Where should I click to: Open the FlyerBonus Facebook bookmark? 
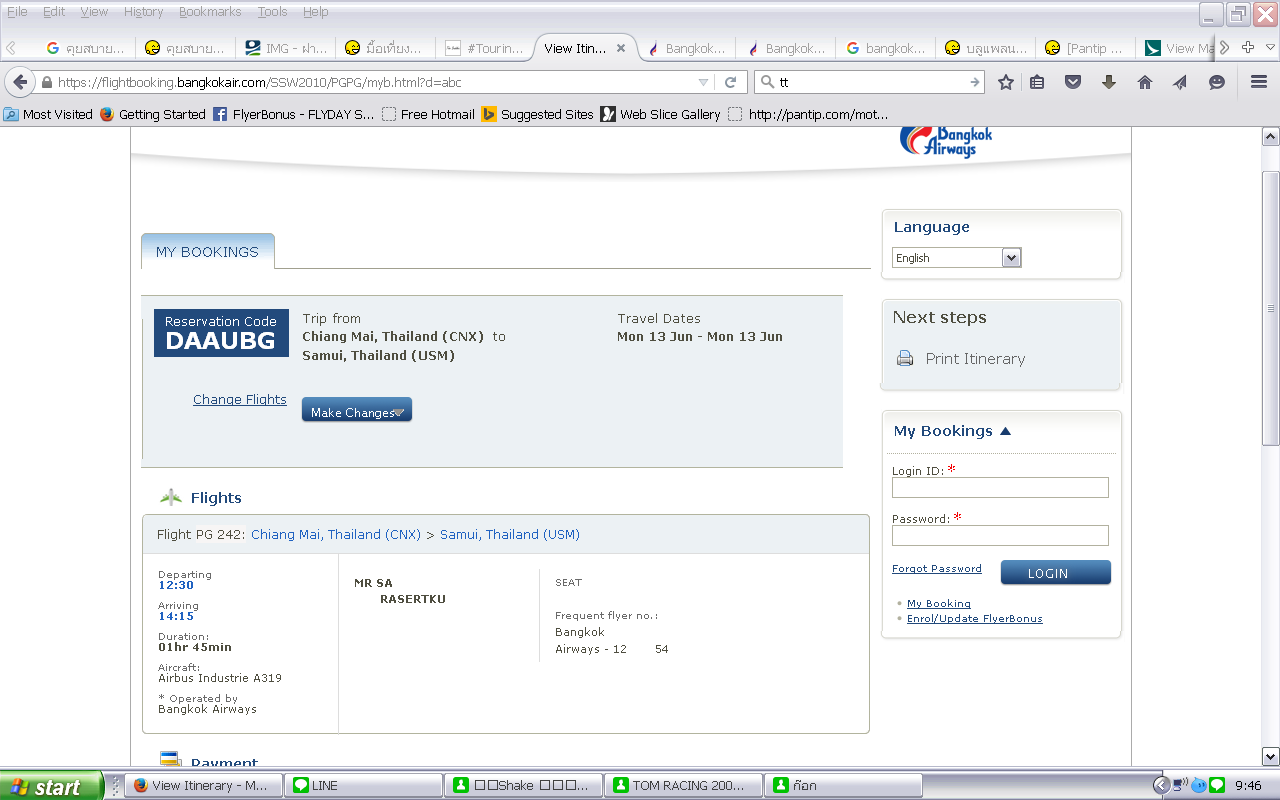pos(294,114)
